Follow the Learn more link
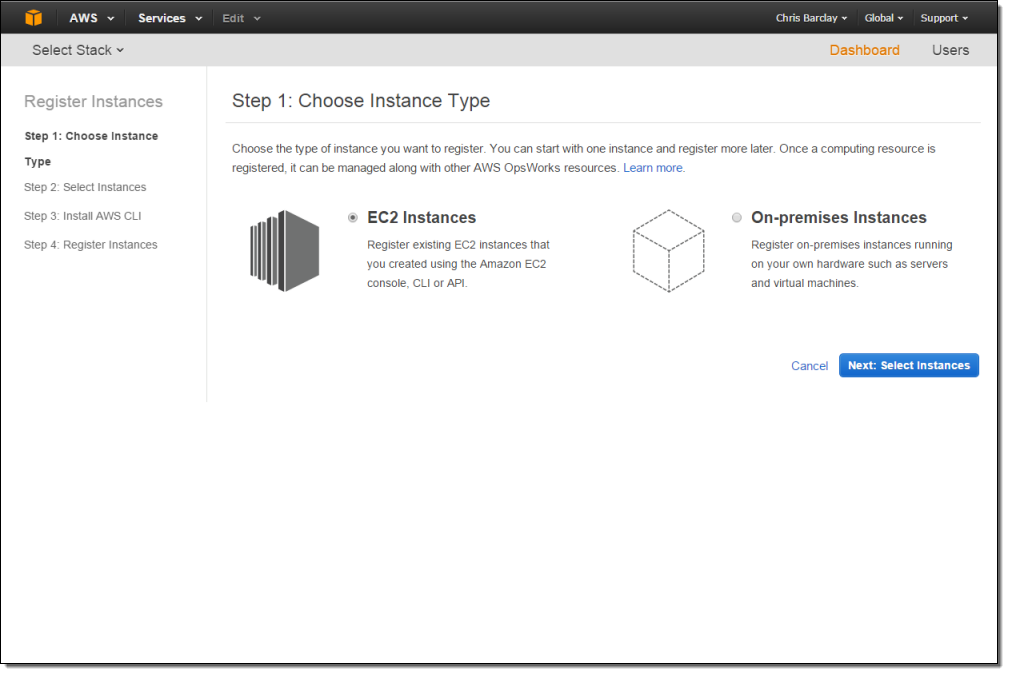 click(x=654, y=168)
